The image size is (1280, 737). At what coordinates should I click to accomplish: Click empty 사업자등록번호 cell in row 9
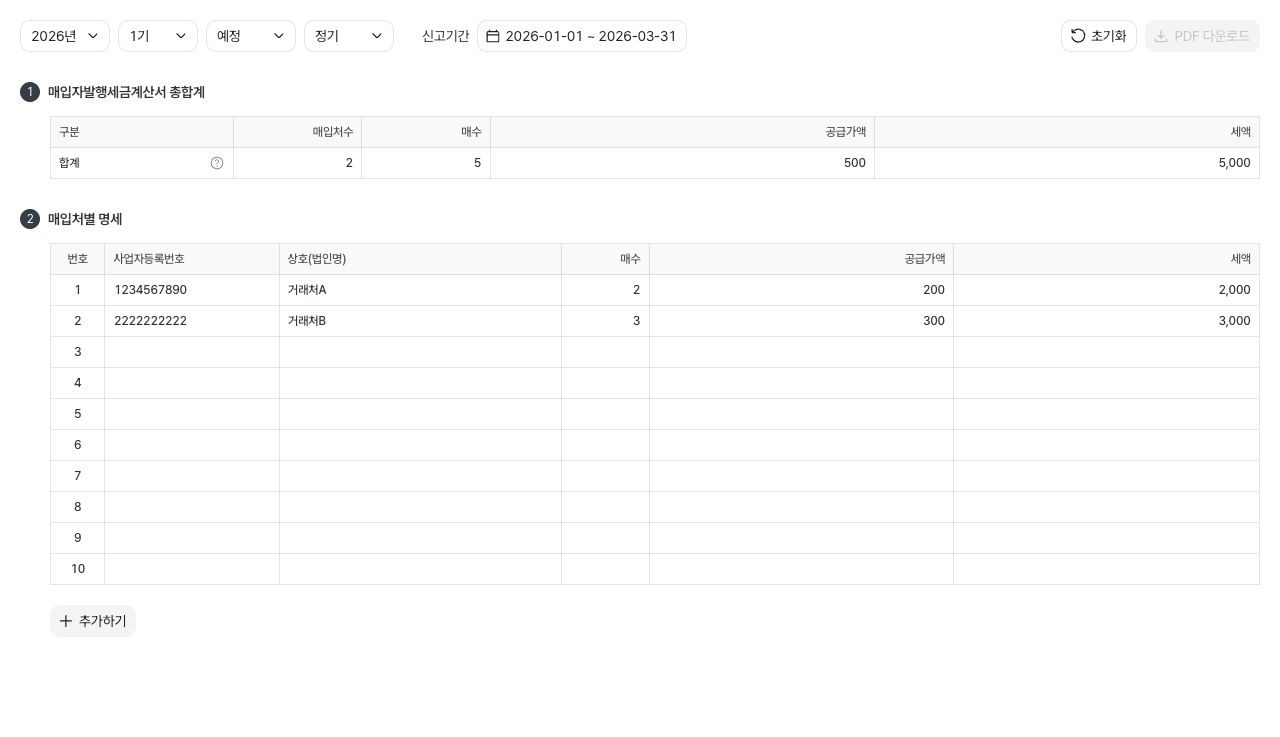(192, 538)
